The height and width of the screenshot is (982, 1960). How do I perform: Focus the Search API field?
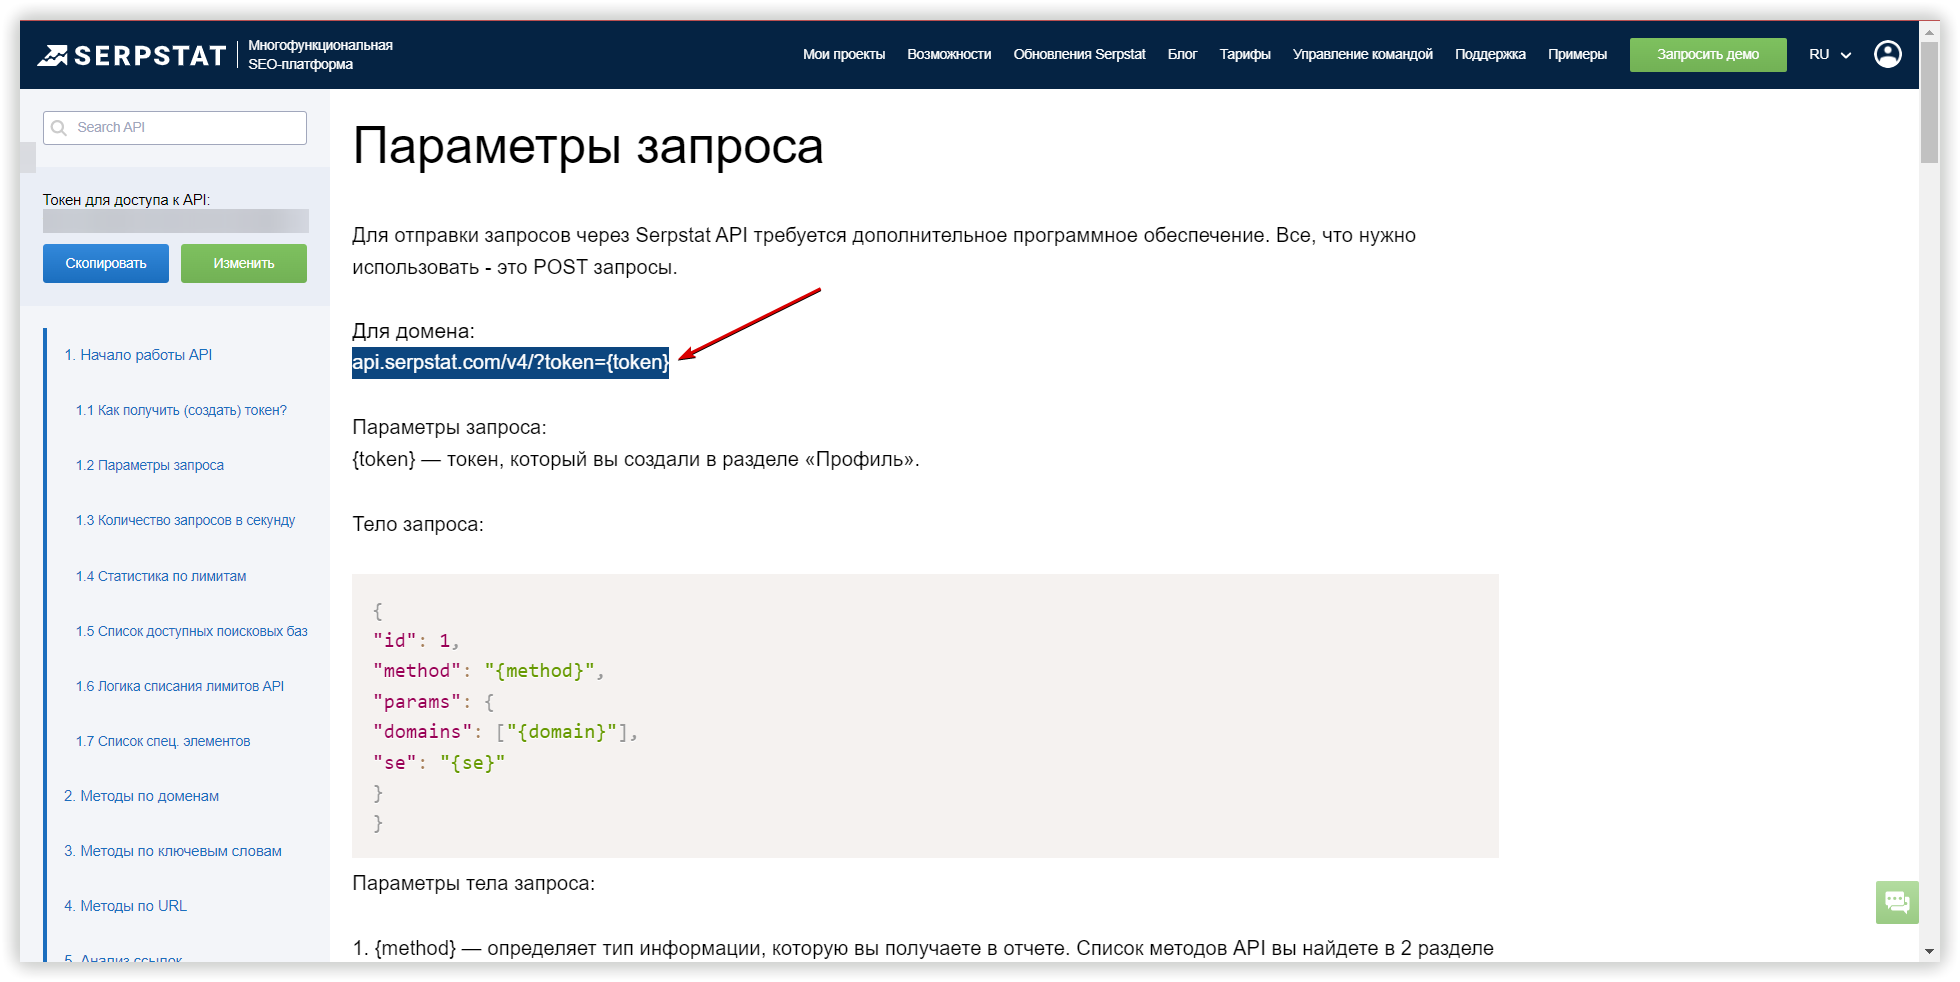point(175,128)
